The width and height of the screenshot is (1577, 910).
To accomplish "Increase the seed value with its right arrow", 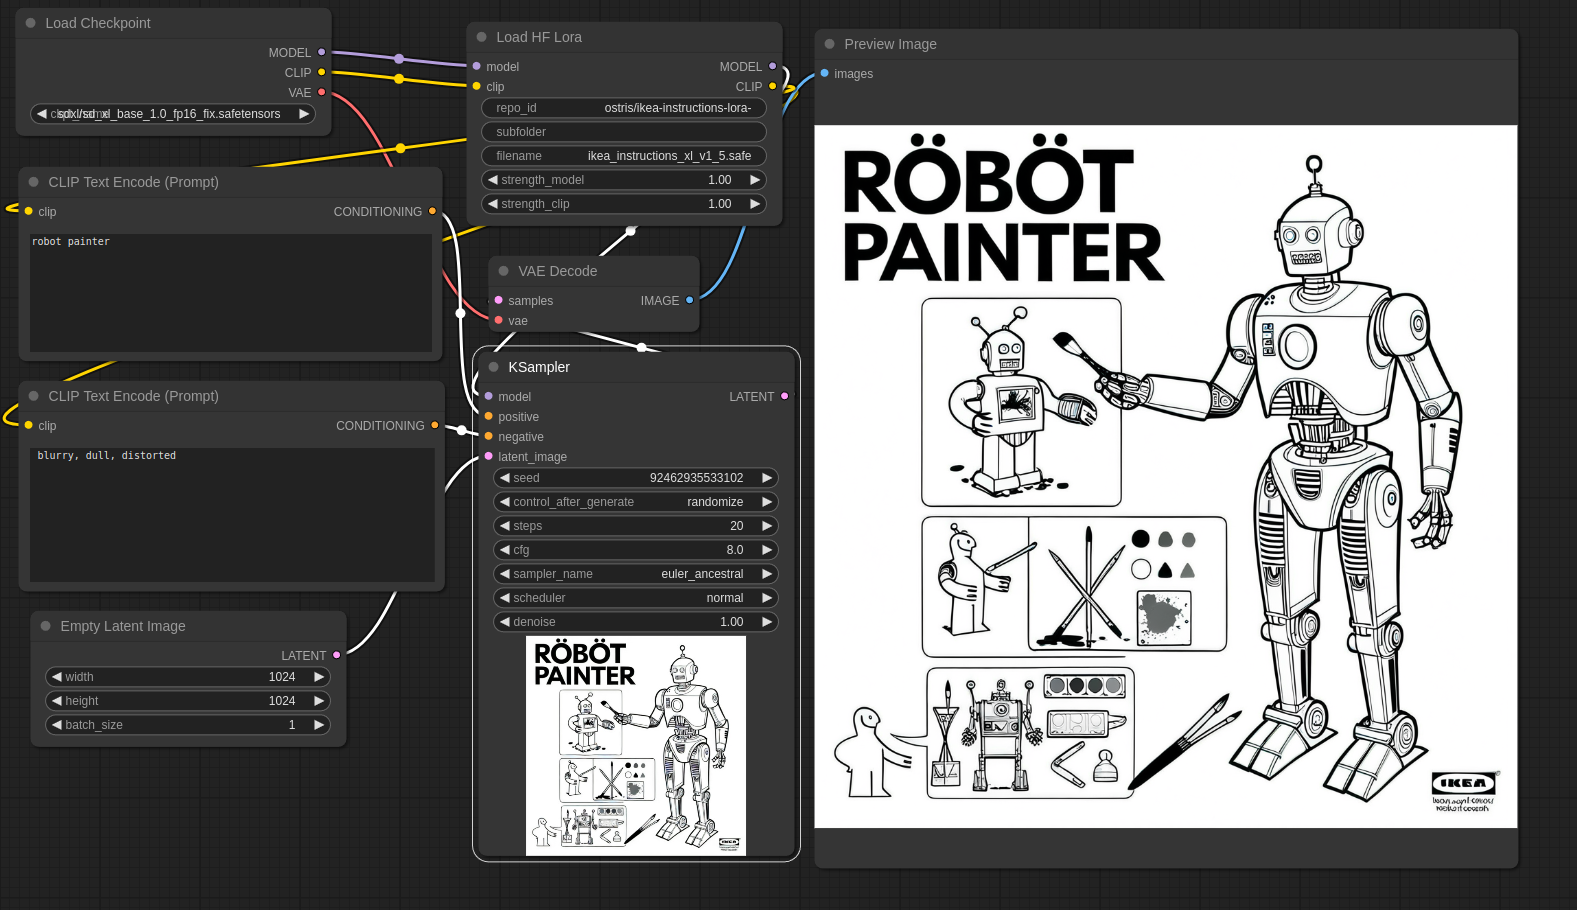I will [767, 478].
